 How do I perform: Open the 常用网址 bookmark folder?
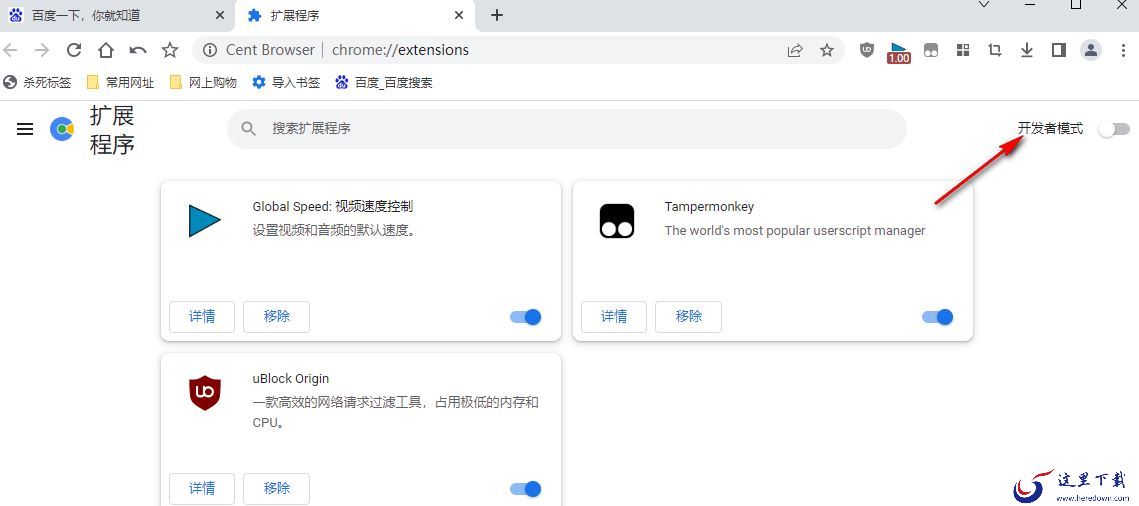121,83
